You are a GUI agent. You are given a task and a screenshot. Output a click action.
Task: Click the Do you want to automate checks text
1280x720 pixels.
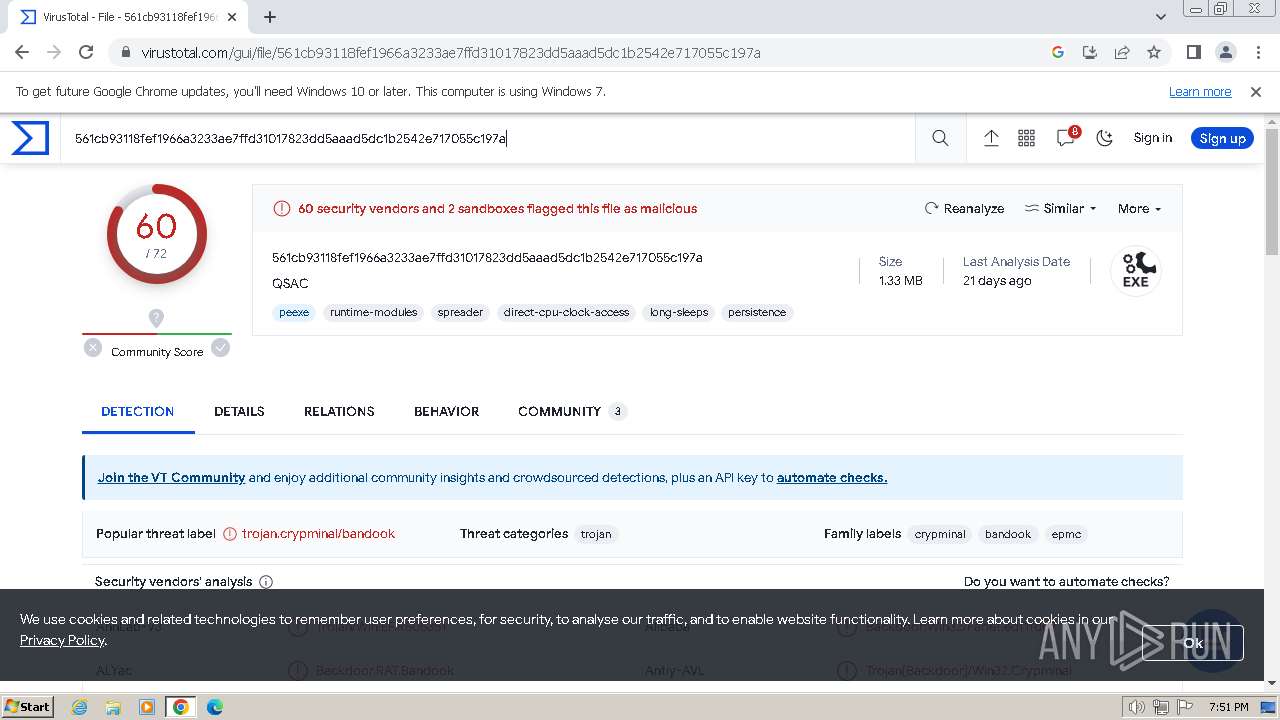(1066, 581)
